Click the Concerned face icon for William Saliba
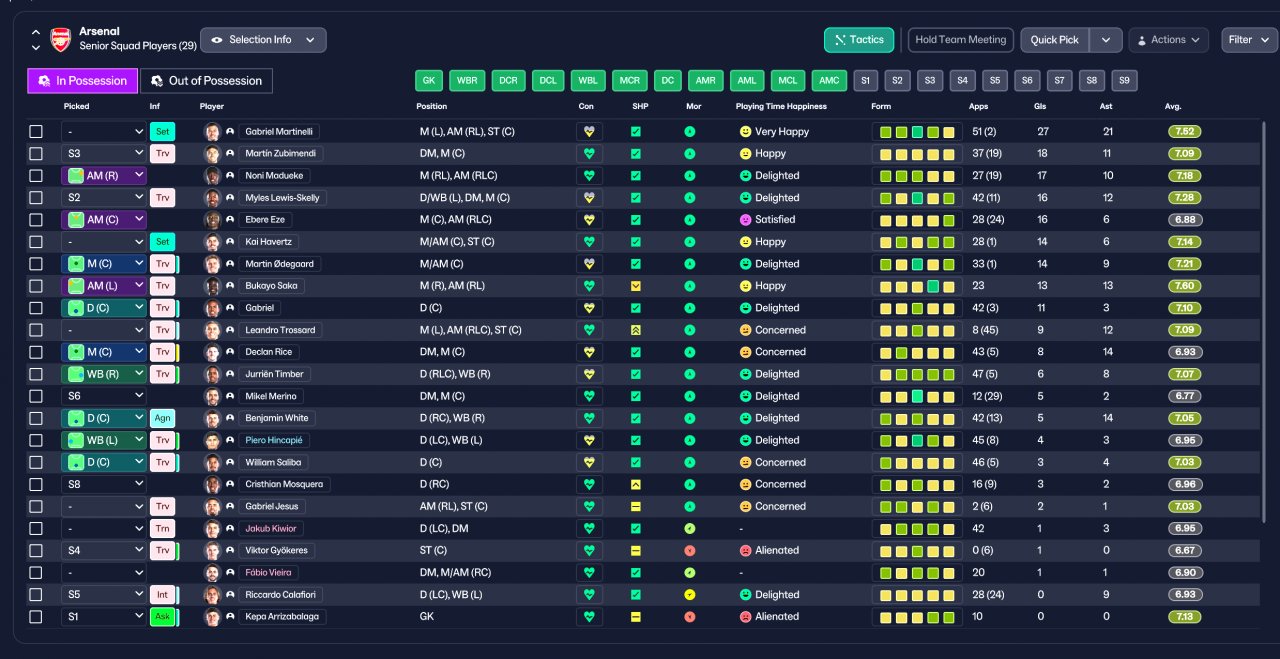 [744, 462]
